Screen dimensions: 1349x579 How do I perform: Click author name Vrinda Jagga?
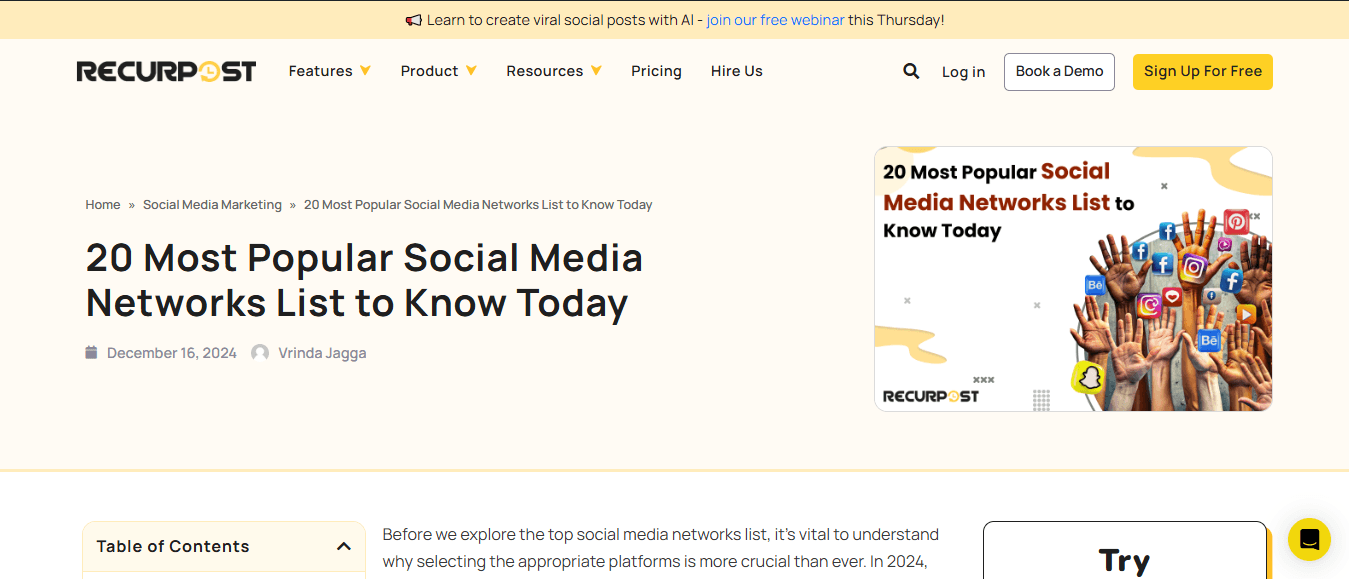pos(322,353)
